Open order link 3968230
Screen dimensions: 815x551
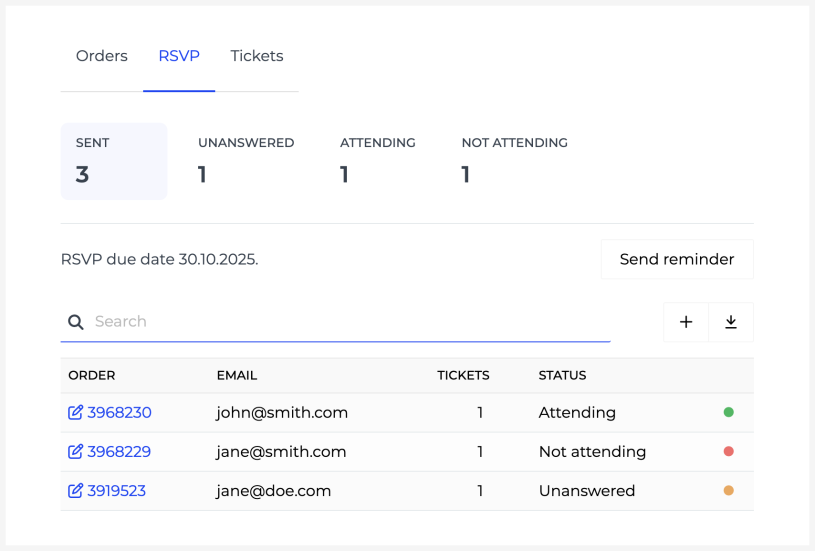(119, 412)
